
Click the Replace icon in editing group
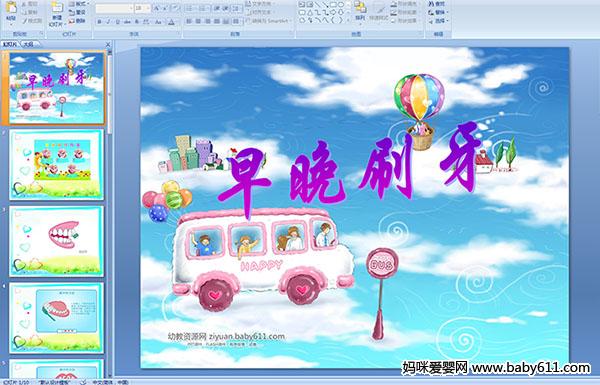tap(437, 12)
